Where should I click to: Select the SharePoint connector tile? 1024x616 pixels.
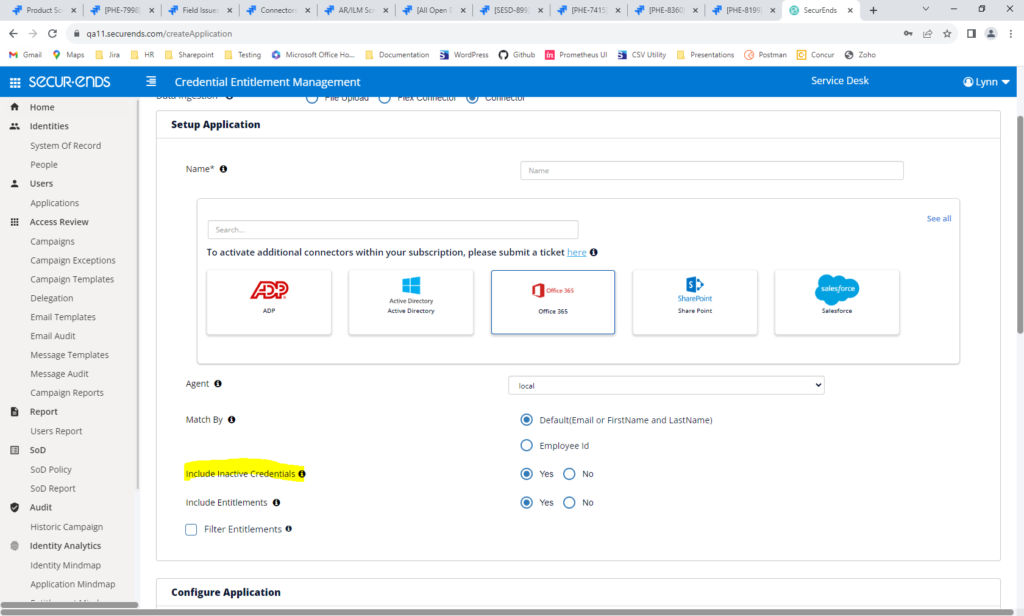point(695,302)
